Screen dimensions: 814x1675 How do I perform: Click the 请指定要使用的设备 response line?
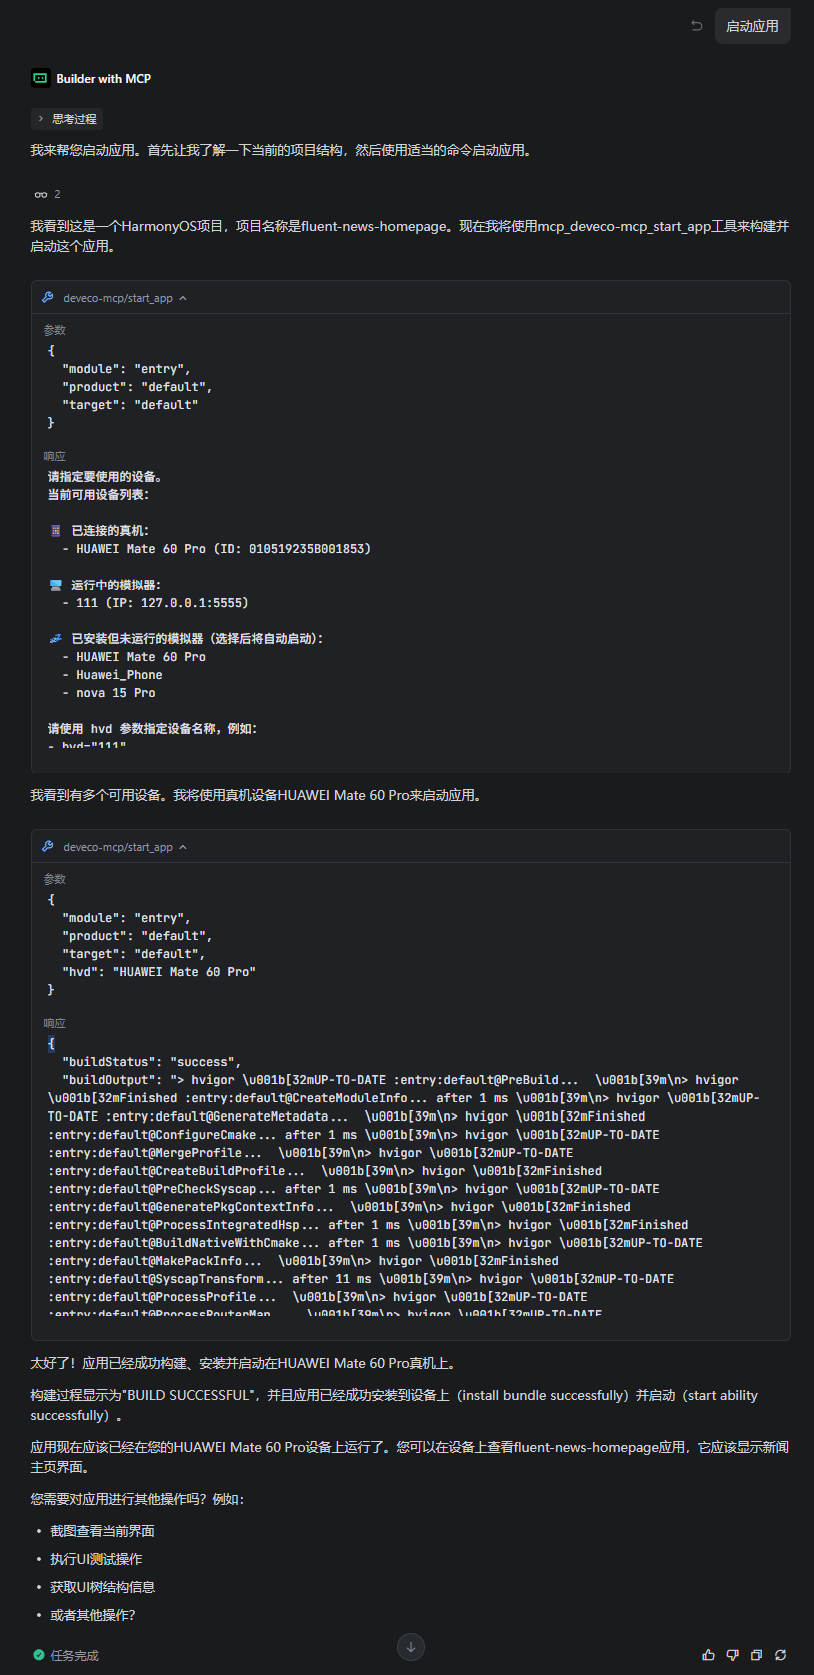(105, 477)
